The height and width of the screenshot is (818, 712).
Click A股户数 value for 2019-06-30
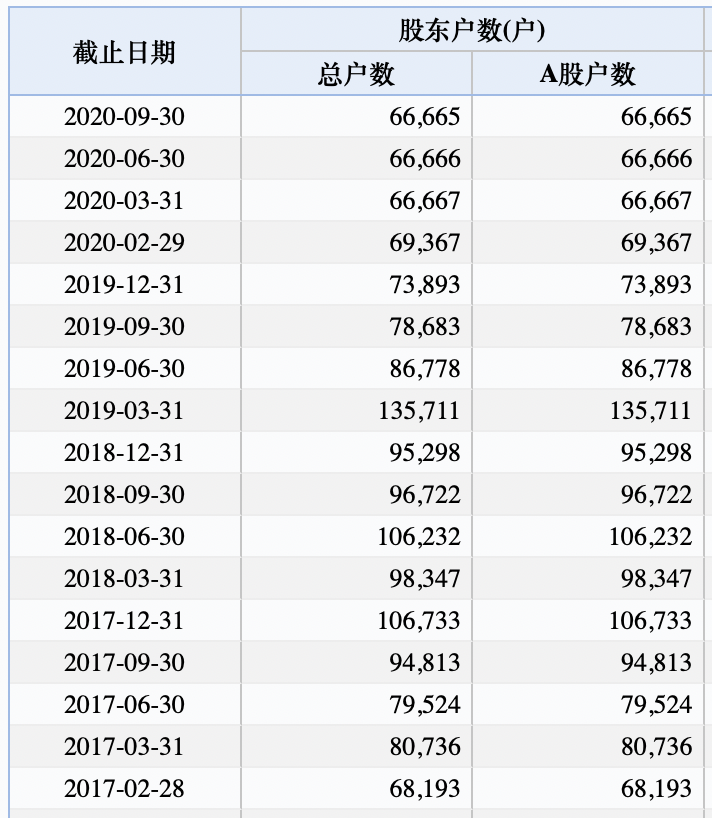click(x=656, y=369)
